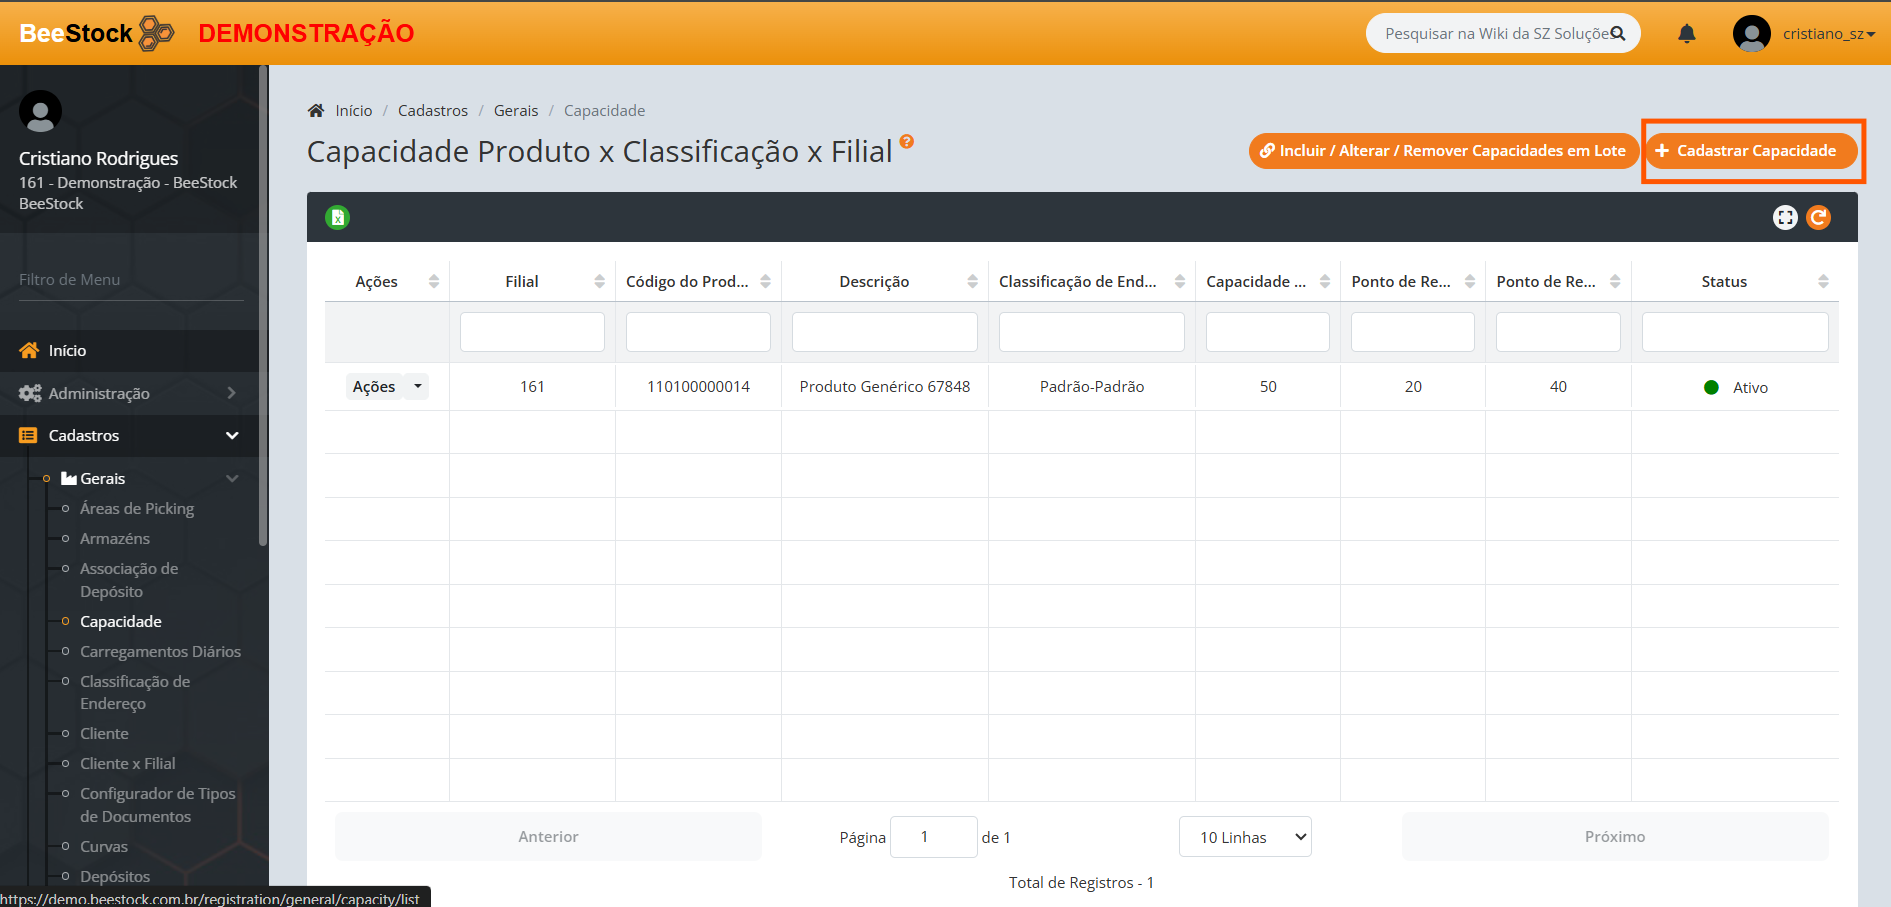Open the 10 Linhas page-size dropdown
Screen dimensions: 1891x907
(1245, 837)
